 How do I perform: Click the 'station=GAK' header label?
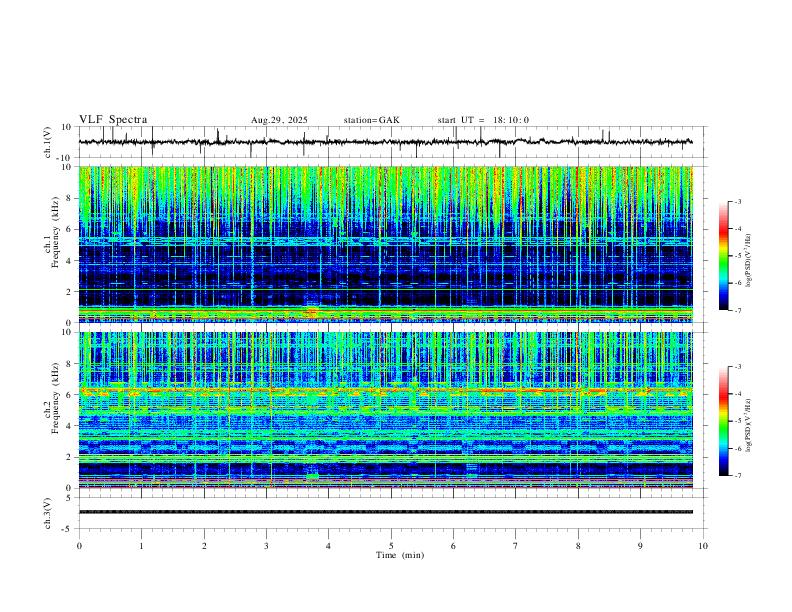[372, 120]
